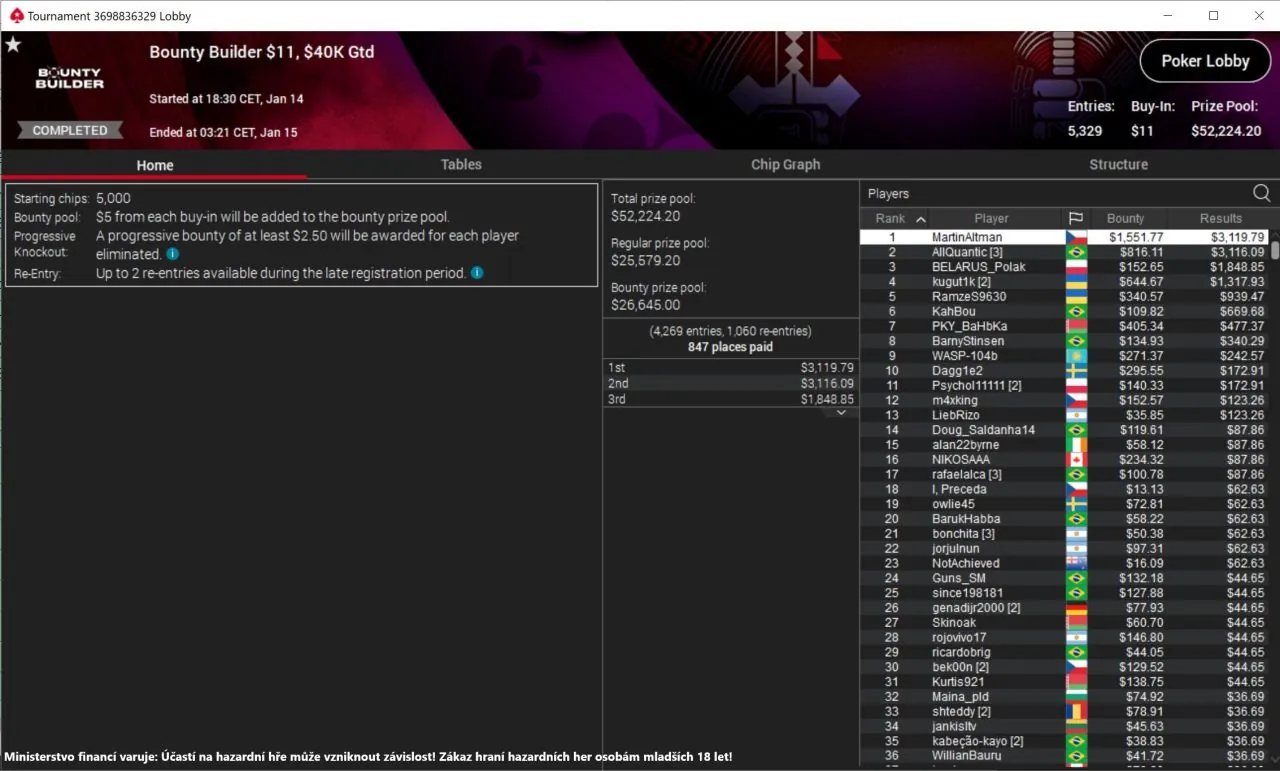Click Progressive Knockout info icon

click(x=172, y=254)
